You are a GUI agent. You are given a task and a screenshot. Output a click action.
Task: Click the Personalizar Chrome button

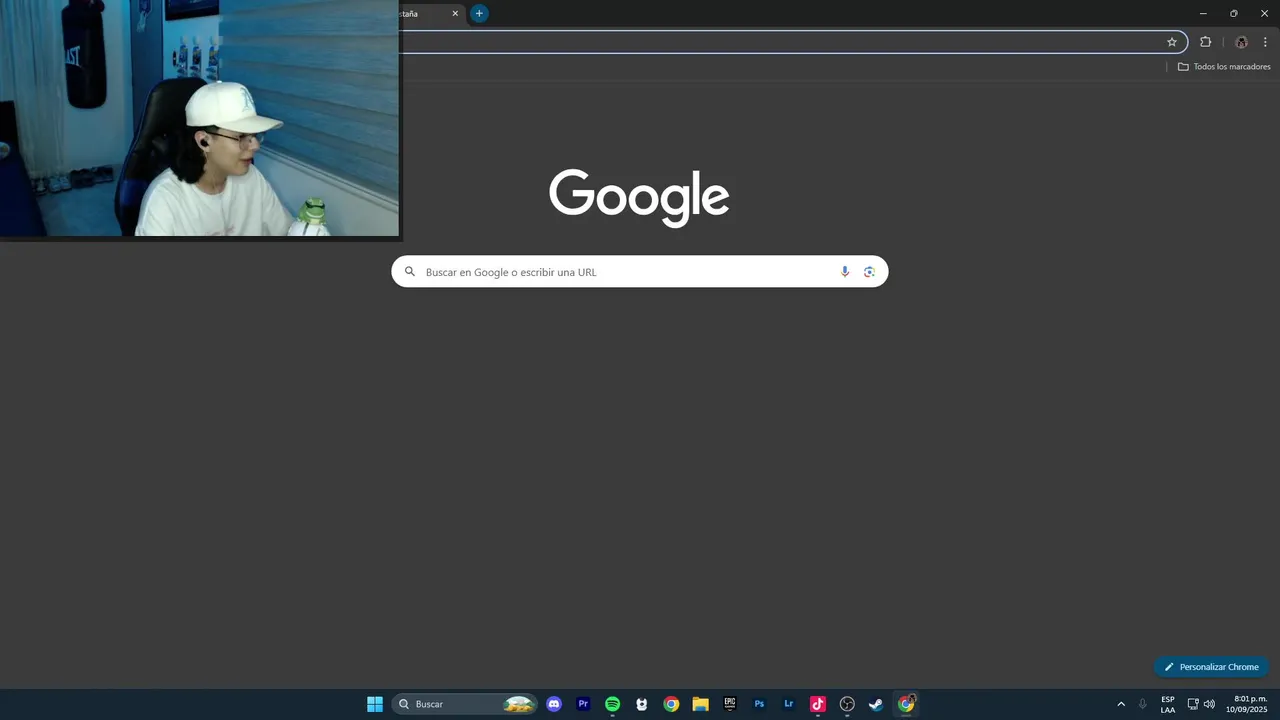[x=1211, y=667]
